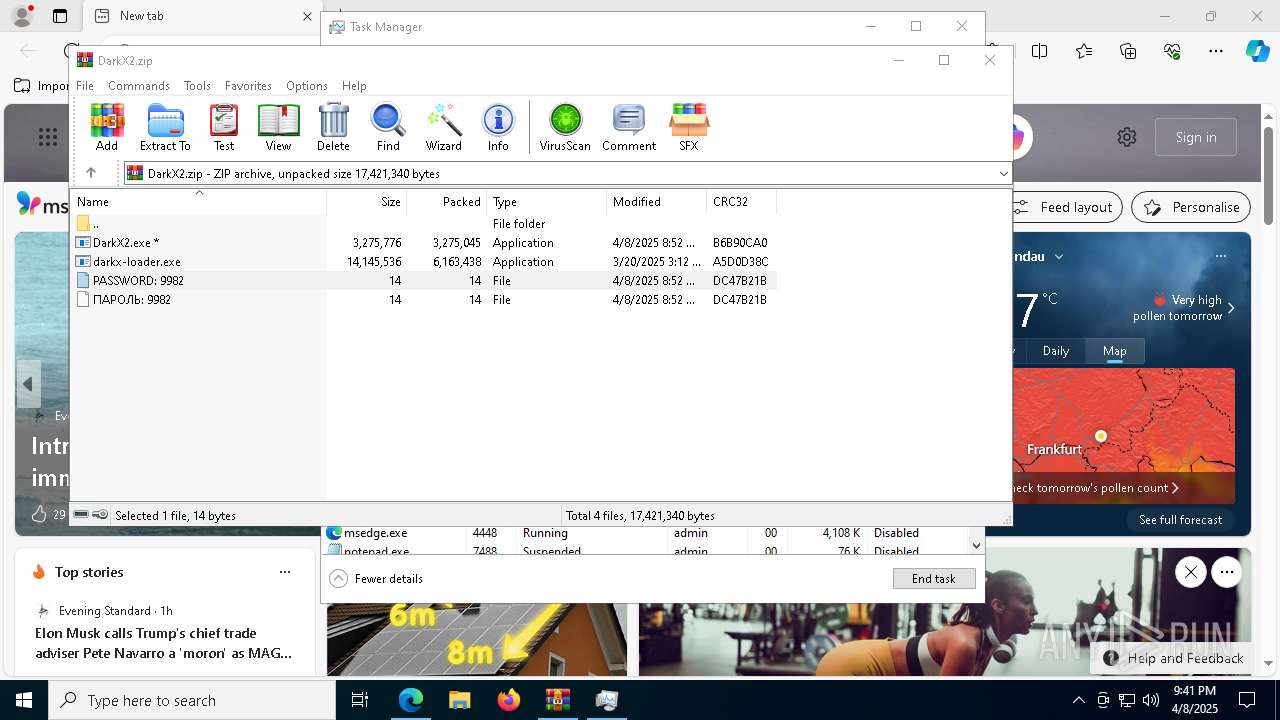Click Feed layout button
Image resolution: width=1280 pixels, height=720 pixels.
(x=1064, y=207)
